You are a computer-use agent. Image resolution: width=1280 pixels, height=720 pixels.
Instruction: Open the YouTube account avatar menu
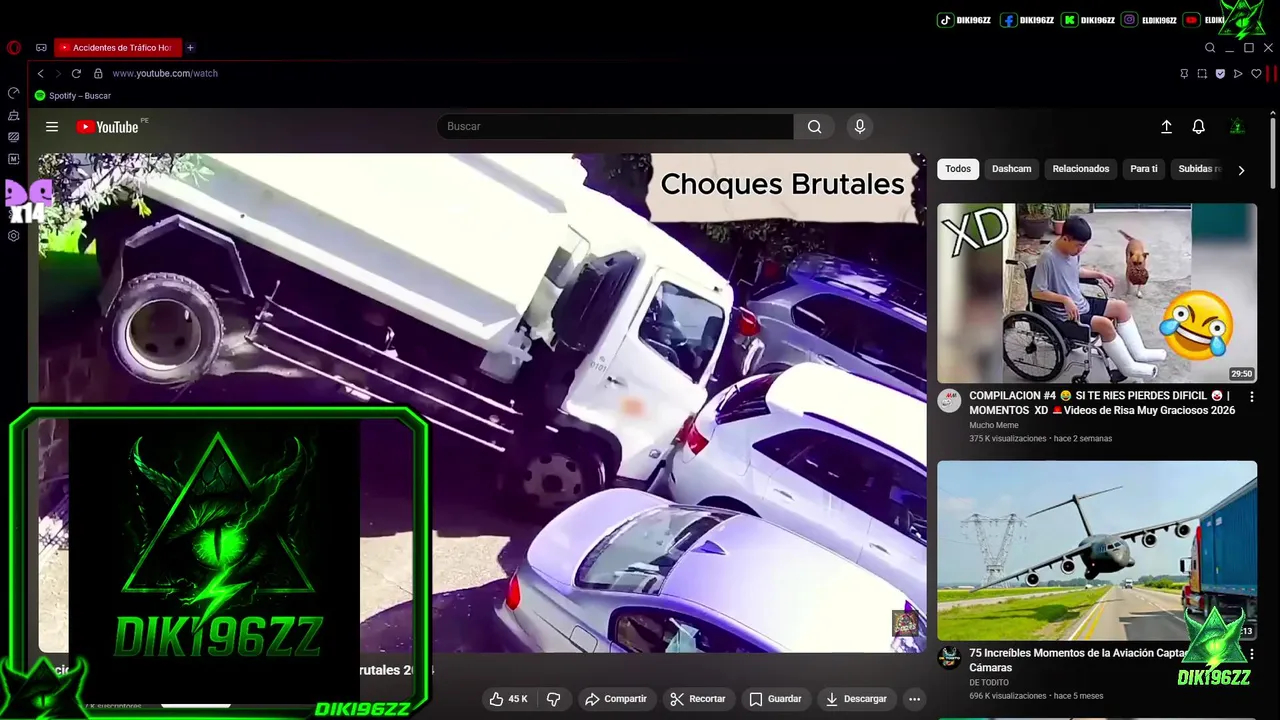coord(1237,127)
